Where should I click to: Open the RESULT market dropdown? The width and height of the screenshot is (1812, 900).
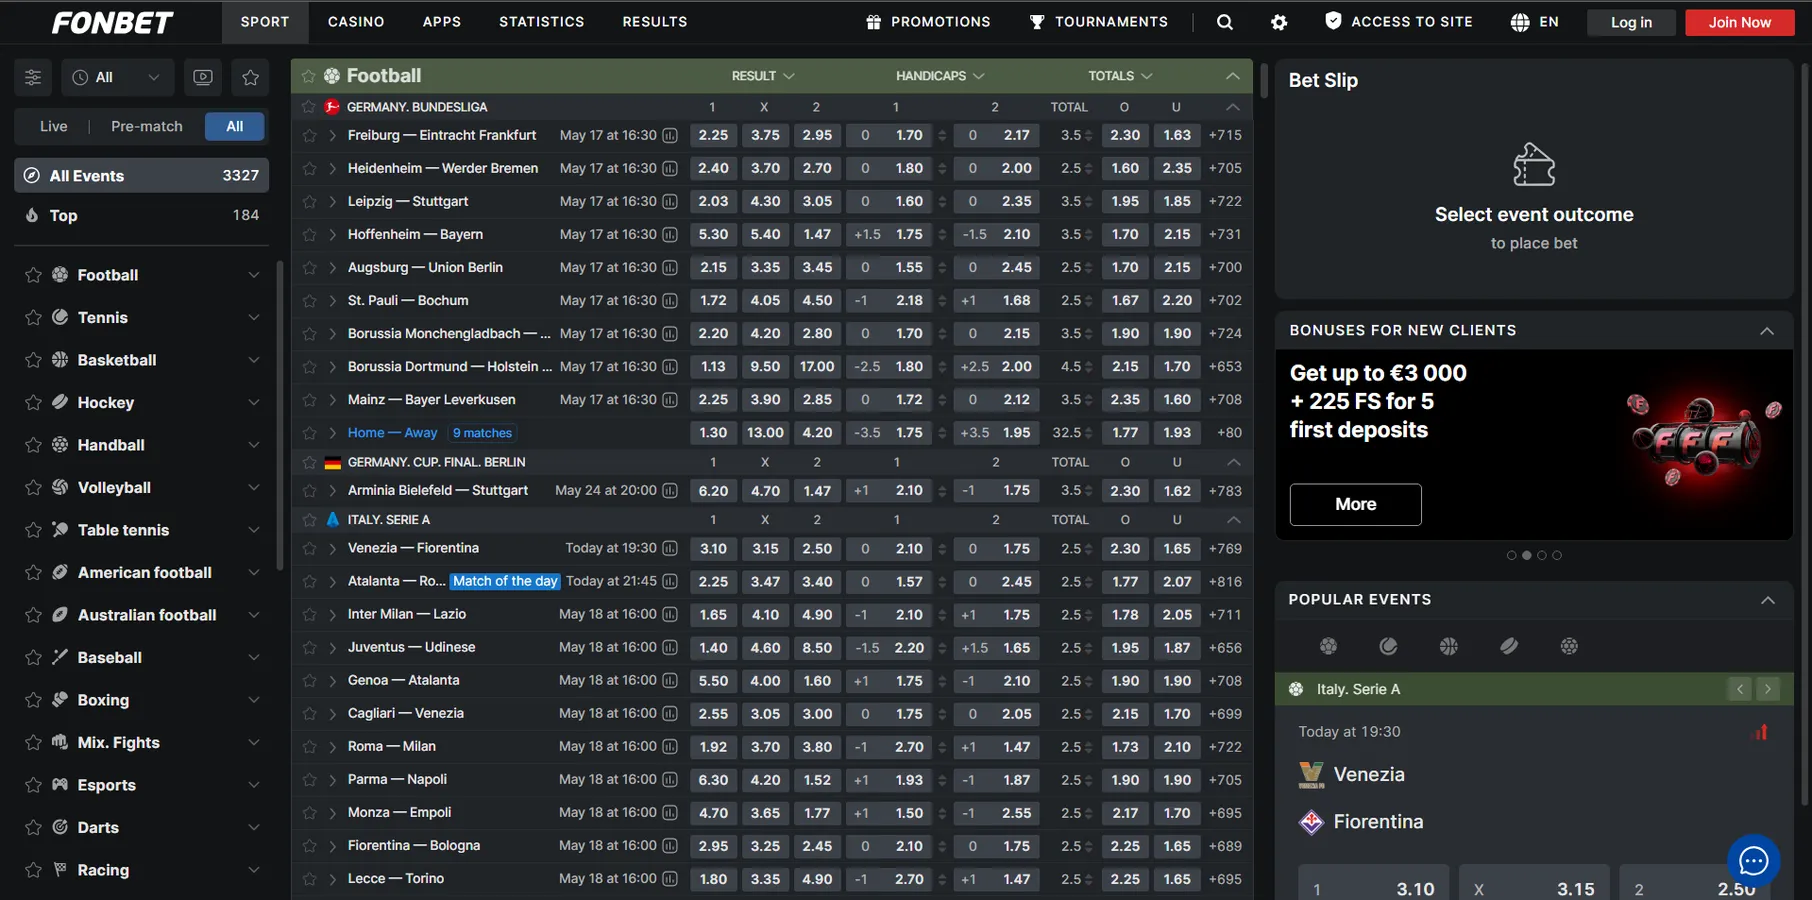click(x=762, y=76)
